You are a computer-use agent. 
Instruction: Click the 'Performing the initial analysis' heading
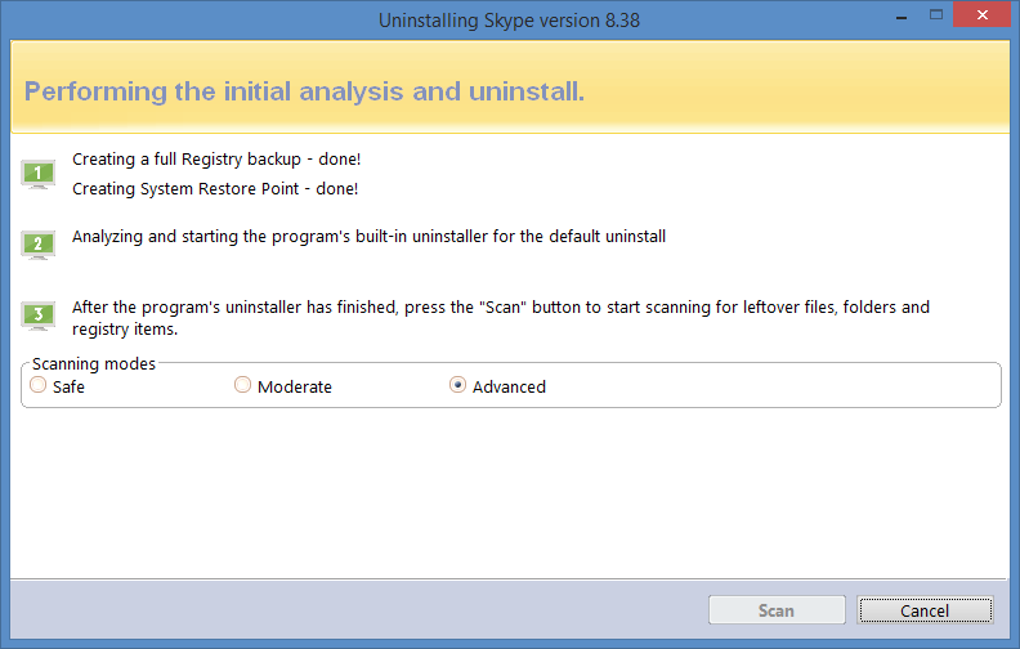pos(304,92)
